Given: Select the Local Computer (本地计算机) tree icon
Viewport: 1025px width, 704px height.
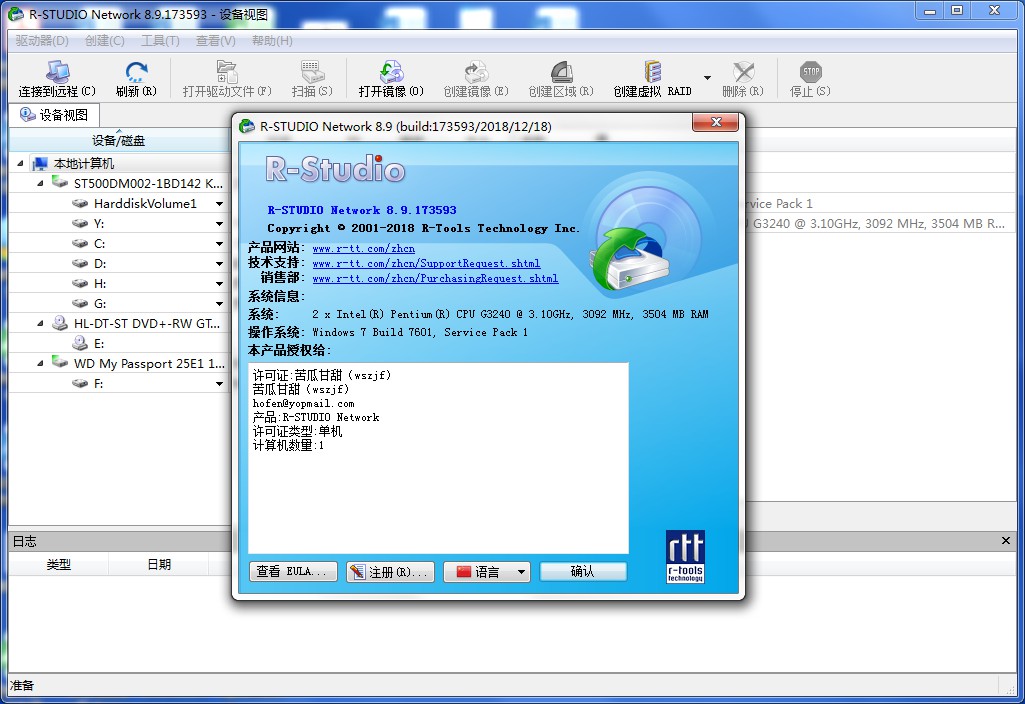Looking at the screenshot, I should tap(41, 163).
